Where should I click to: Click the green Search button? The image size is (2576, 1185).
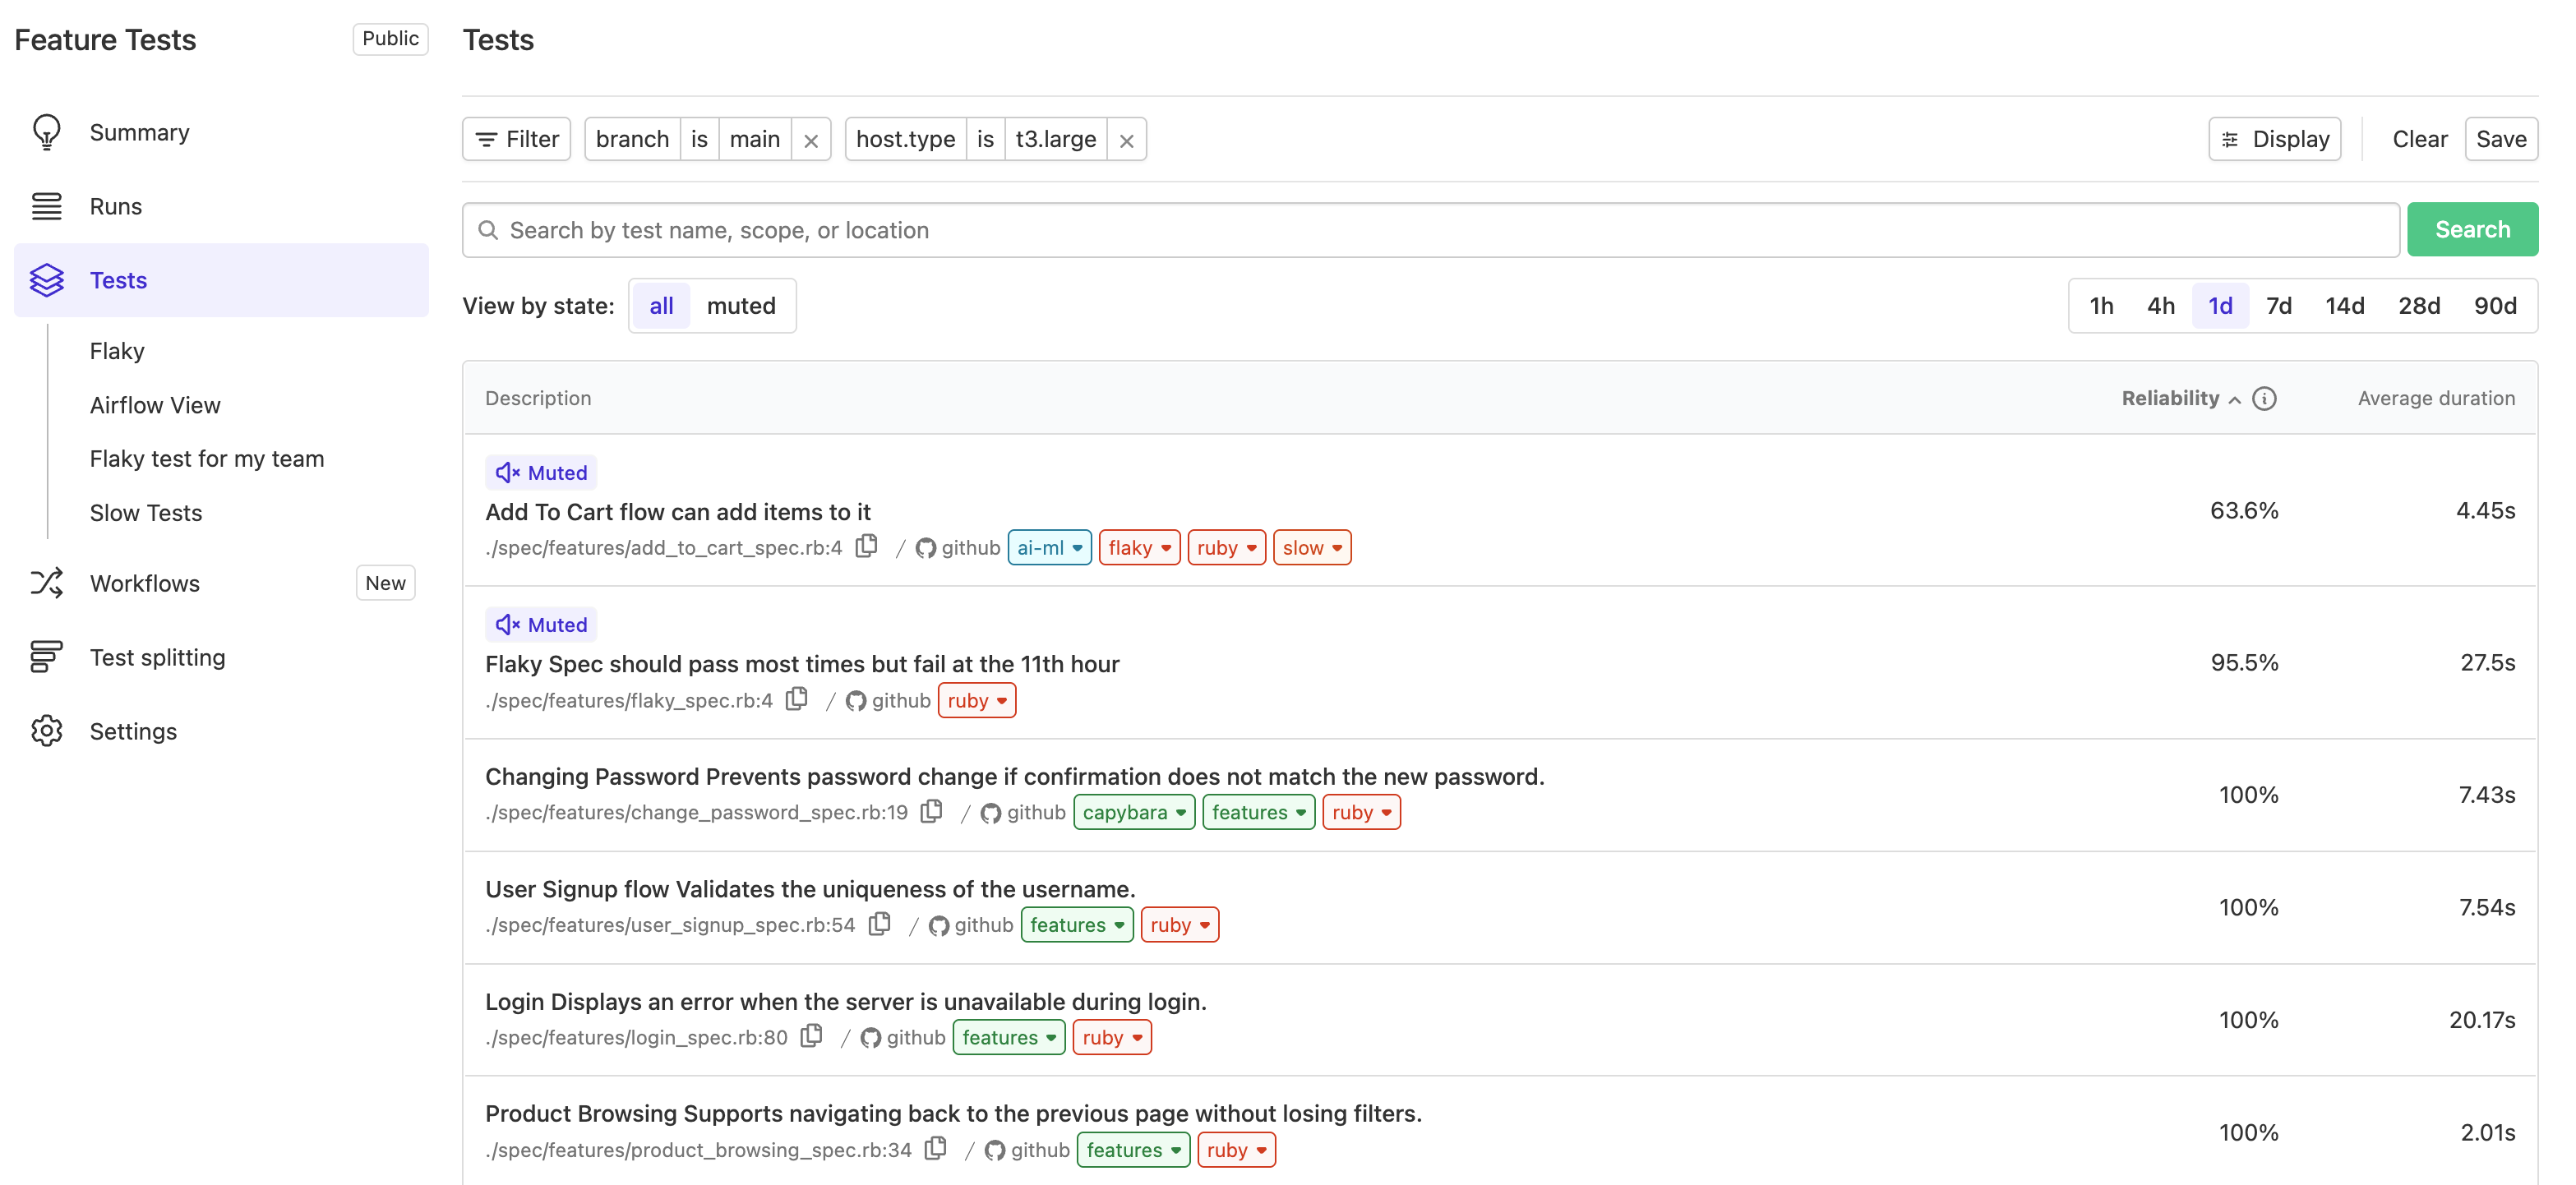(x=2472, y=229)
